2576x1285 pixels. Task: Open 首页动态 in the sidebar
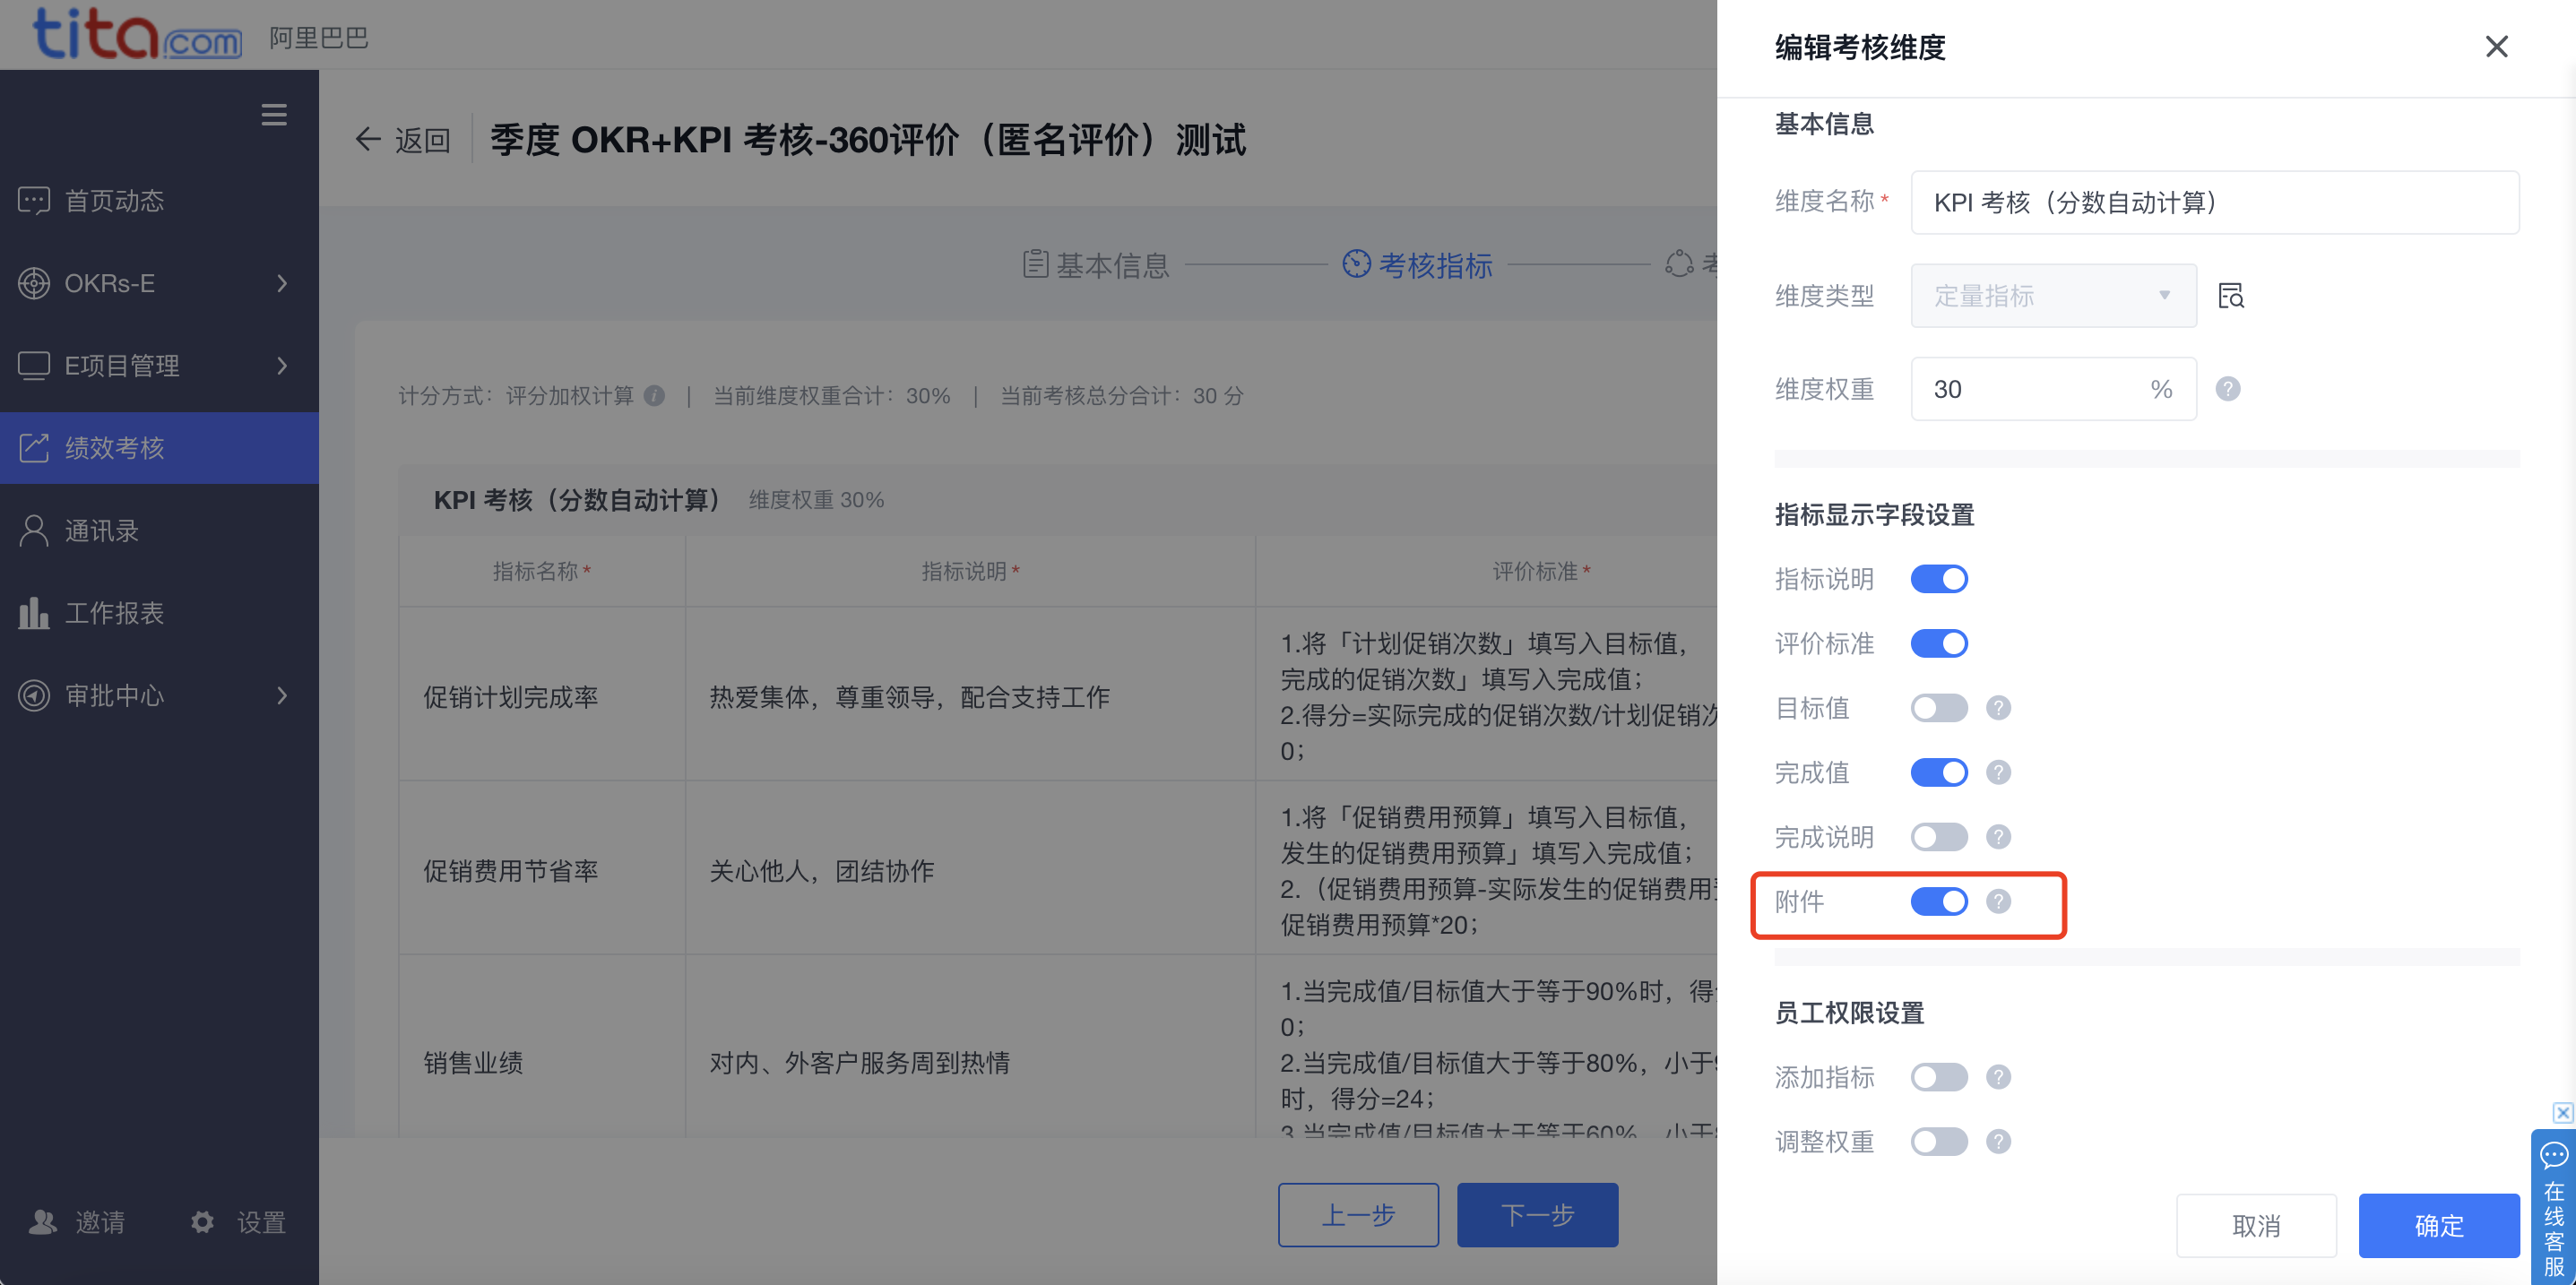click(159, 201)
